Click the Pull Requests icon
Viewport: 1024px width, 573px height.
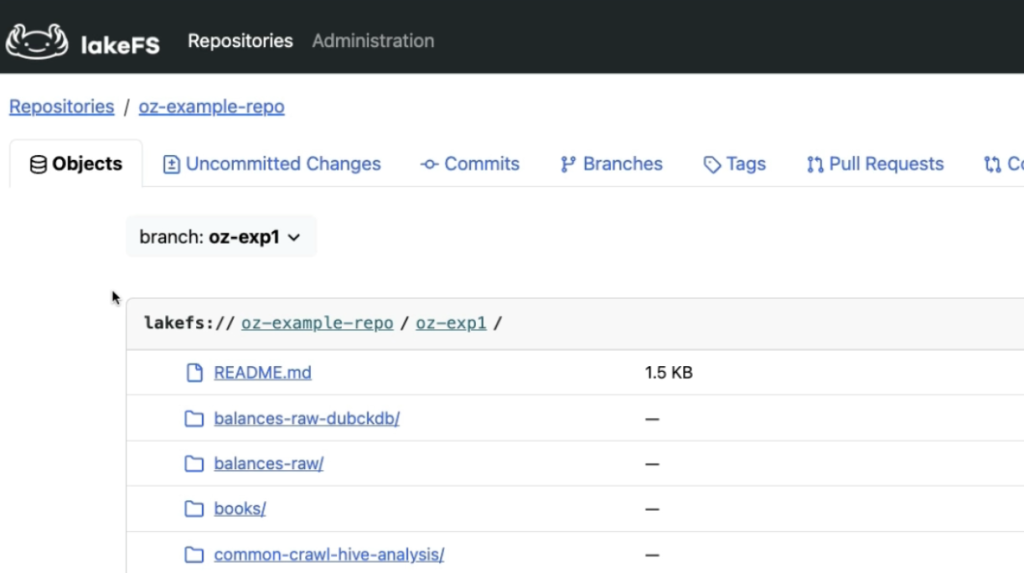(815, 165)
